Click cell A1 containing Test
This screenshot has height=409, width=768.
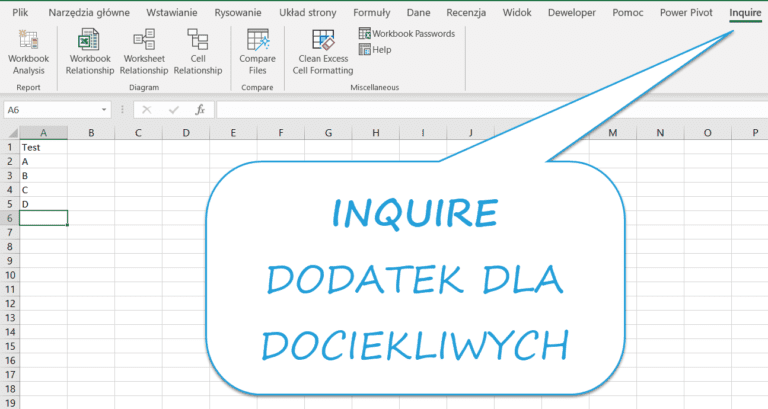[x=43, y=147]
